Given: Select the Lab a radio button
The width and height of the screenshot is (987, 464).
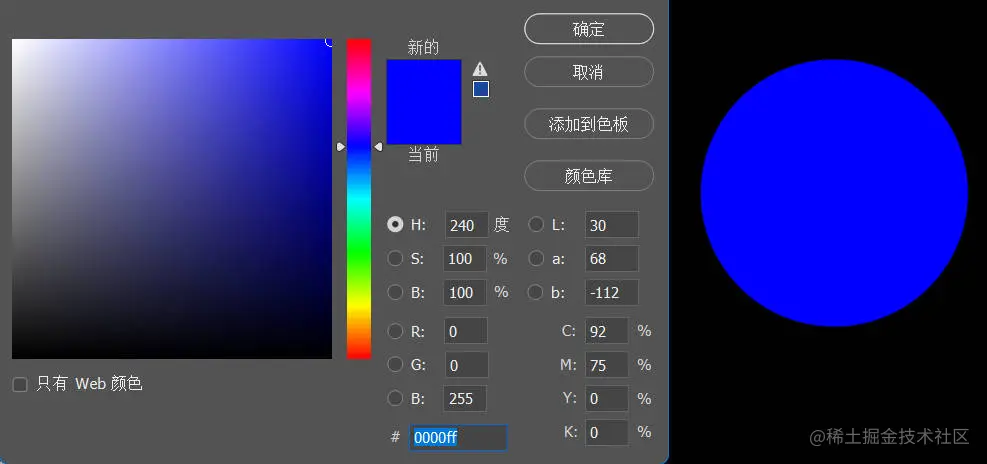Looking at the screenshot, I should [536, 259].
